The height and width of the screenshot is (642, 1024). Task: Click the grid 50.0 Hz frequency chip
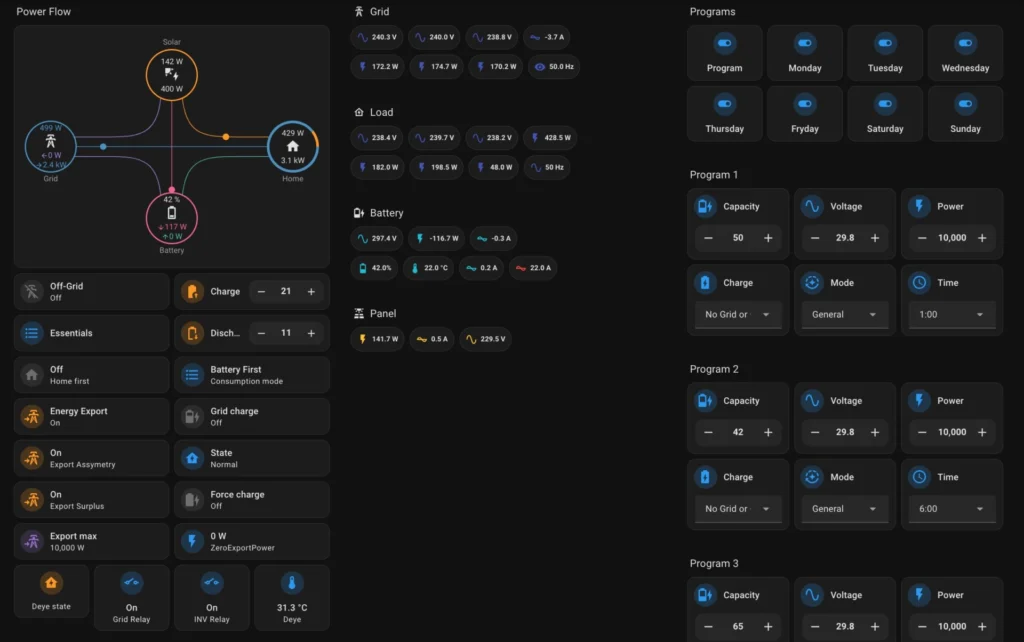pyautogui.click(x=554, y=67)
